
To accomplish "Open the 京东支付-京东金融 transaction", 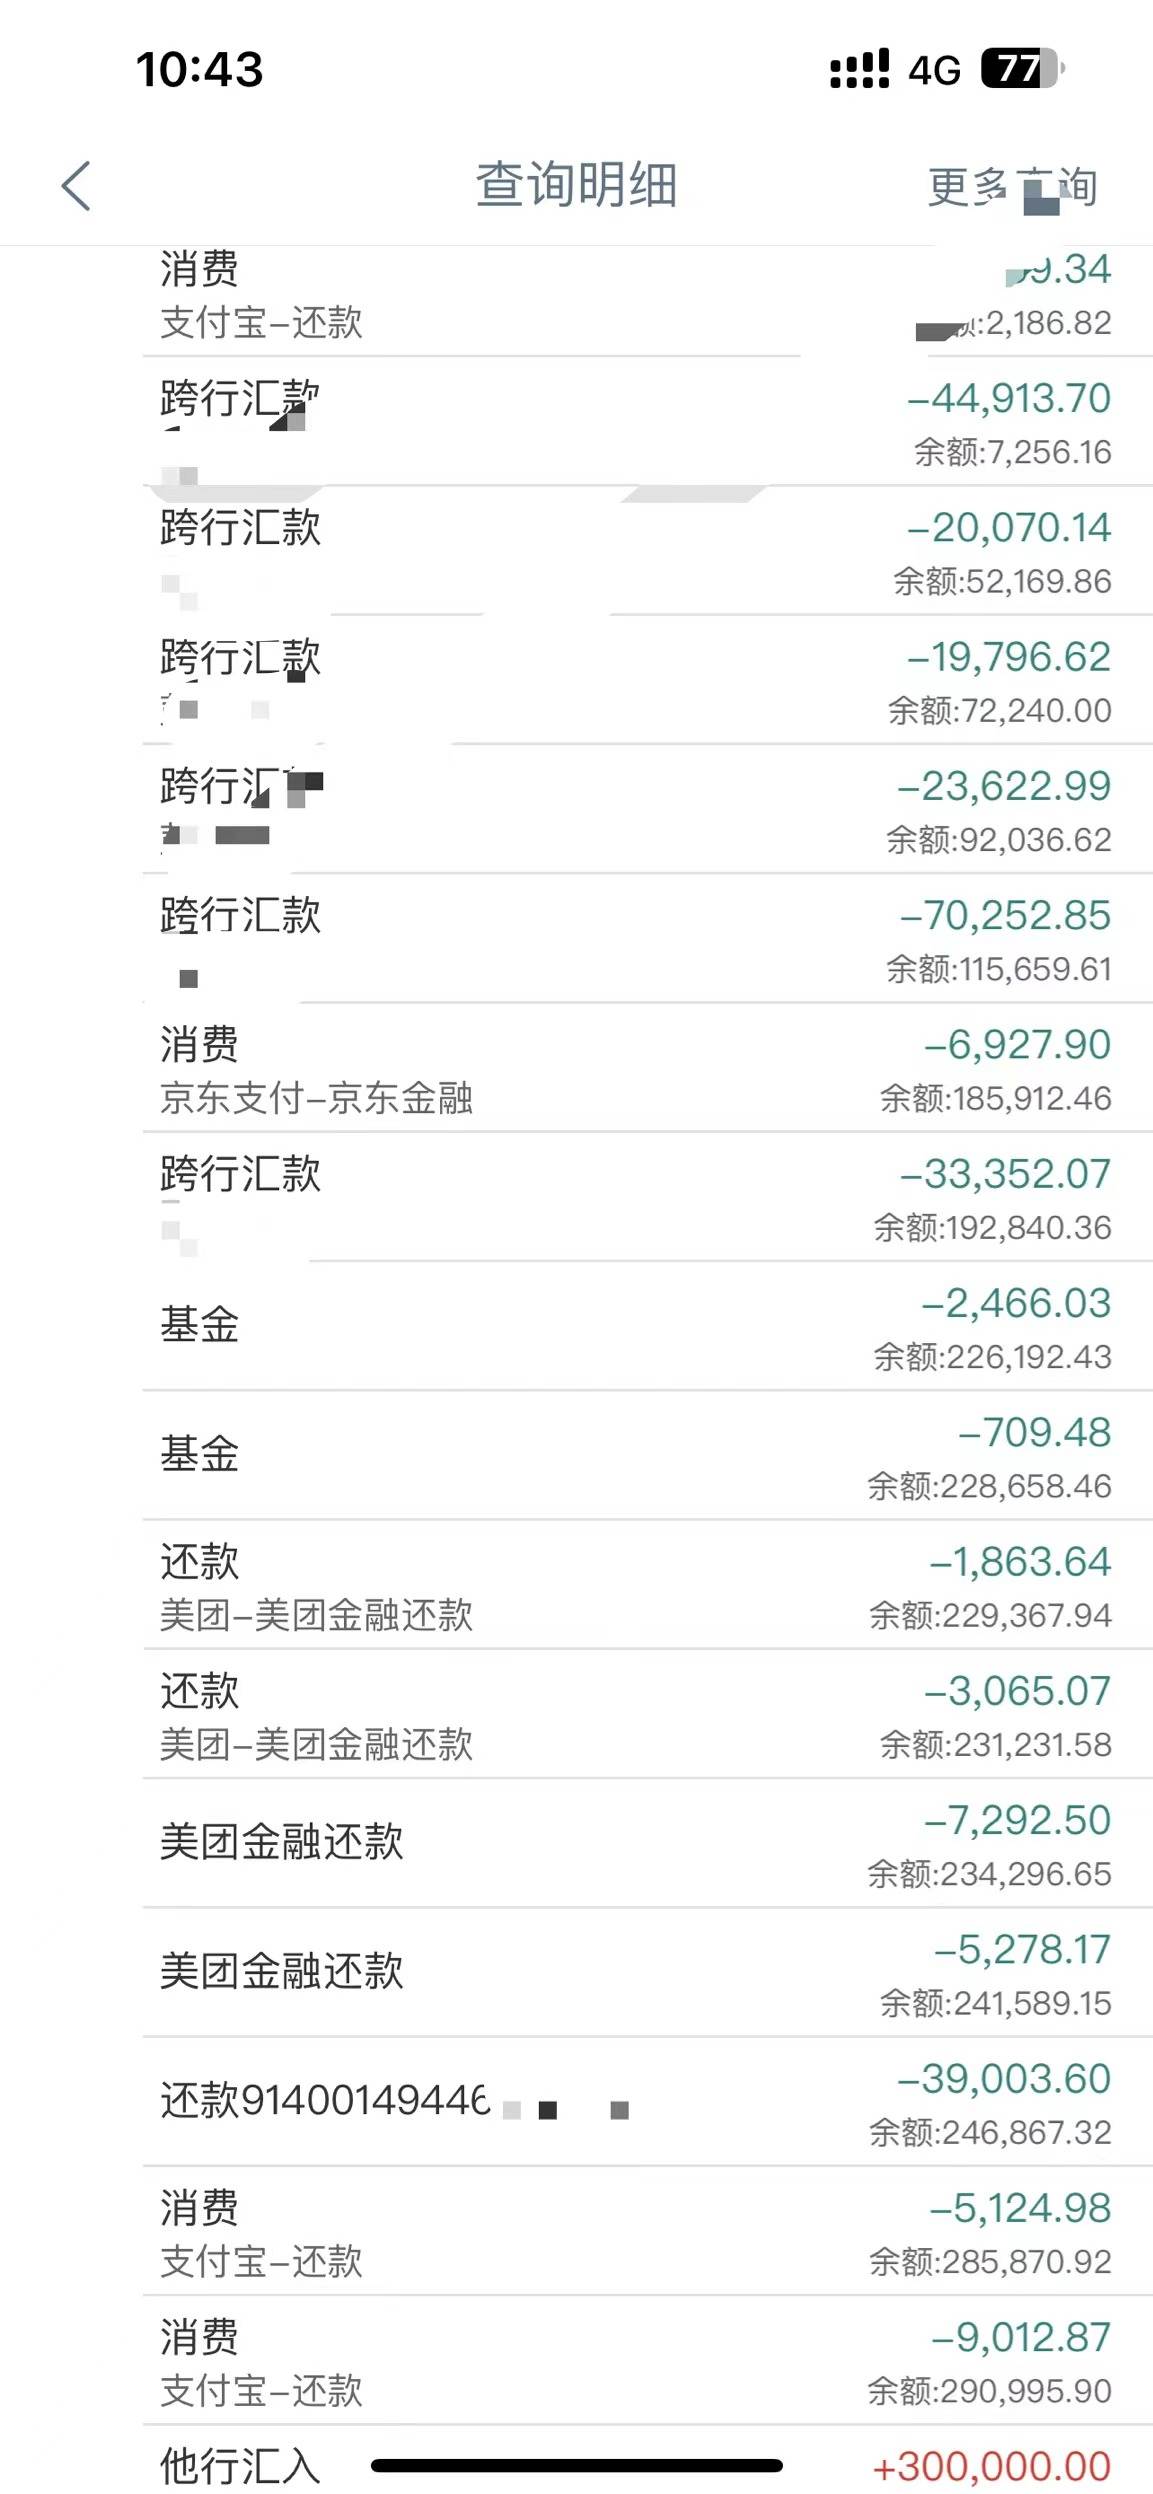I will click(x=647, y=1069).
